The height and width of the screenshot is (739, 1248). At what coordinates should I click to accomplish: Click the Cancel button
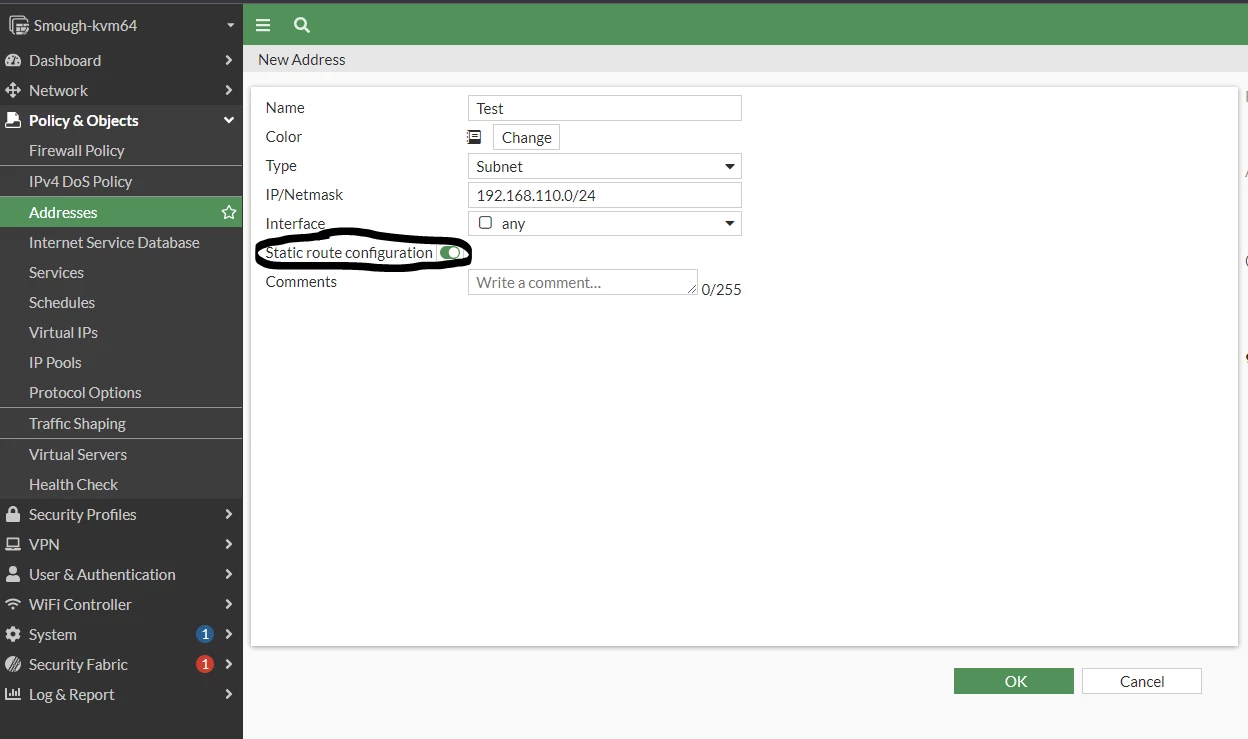pos(1142,681)
